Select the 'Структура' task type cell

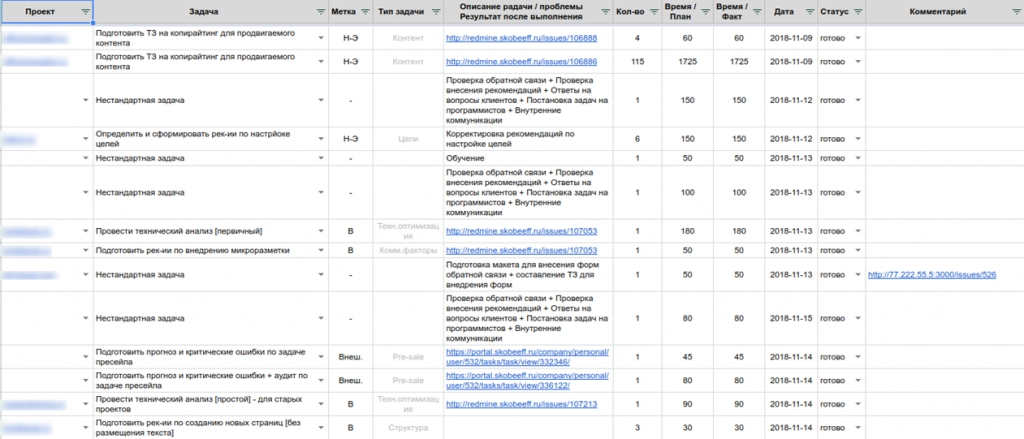coord(408,428)
